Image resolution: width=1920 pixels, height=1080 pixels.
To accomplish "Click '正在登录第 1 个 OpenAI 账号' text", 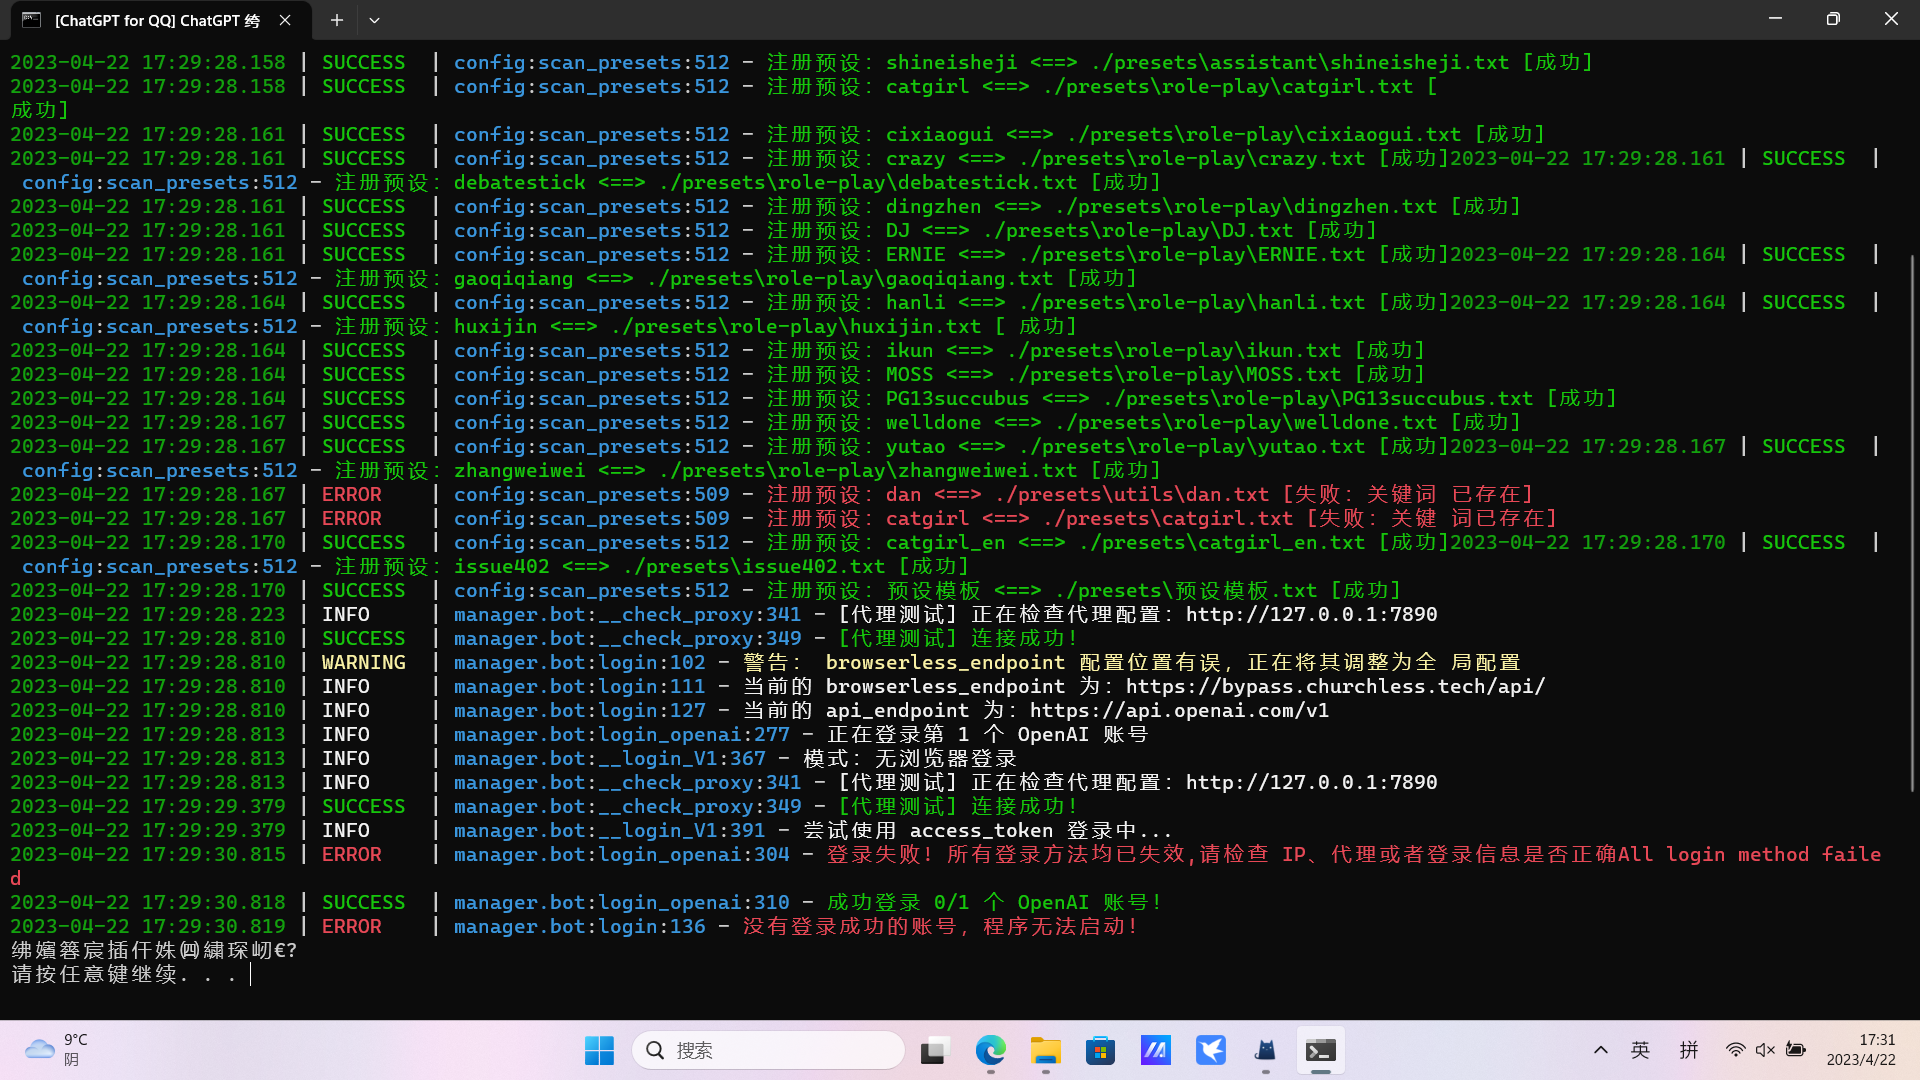I will pos(987,734).
